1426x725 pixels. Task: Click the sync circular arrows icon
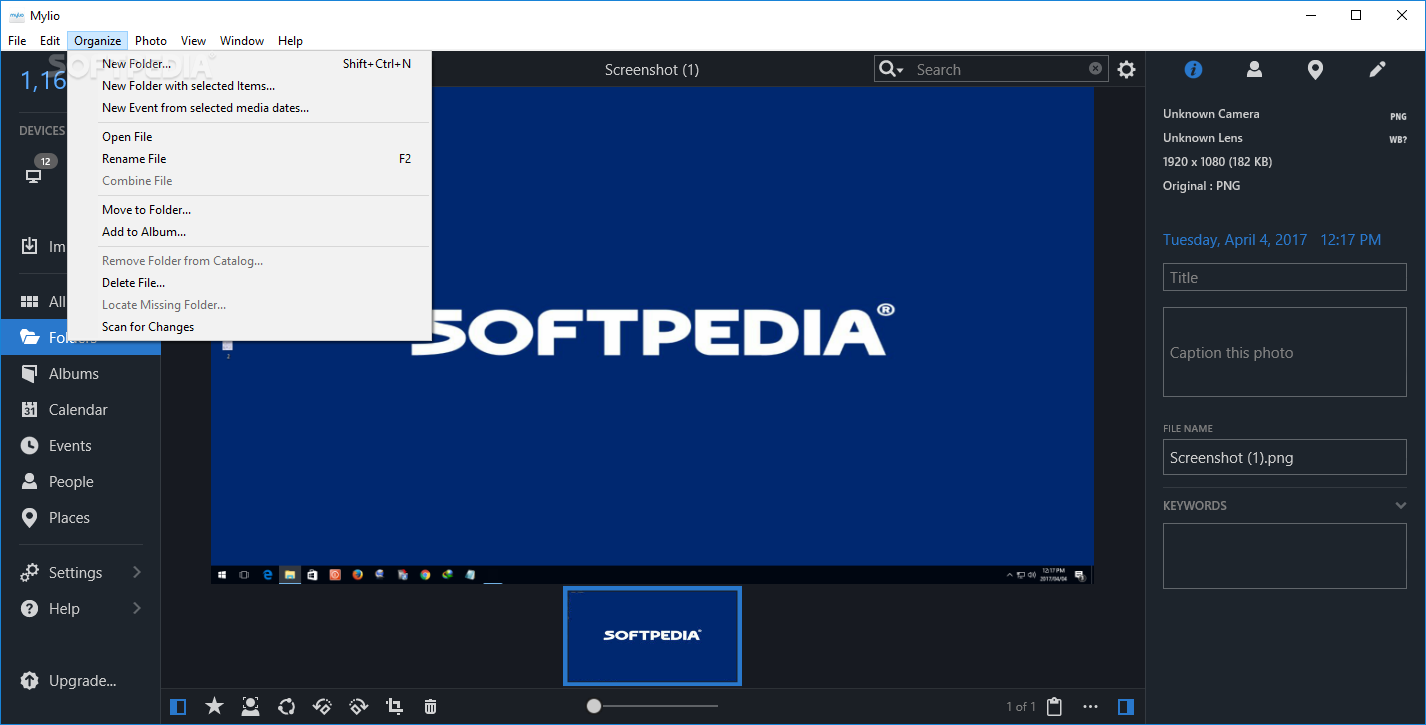287,707
